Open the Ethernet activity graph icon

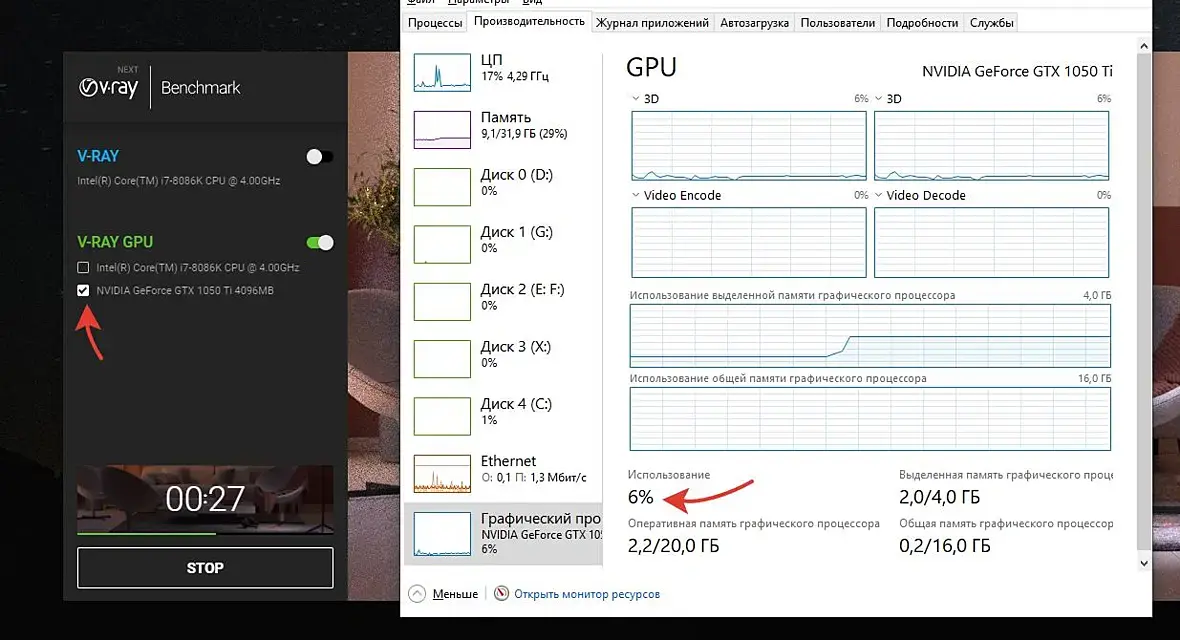coord(442,474)
